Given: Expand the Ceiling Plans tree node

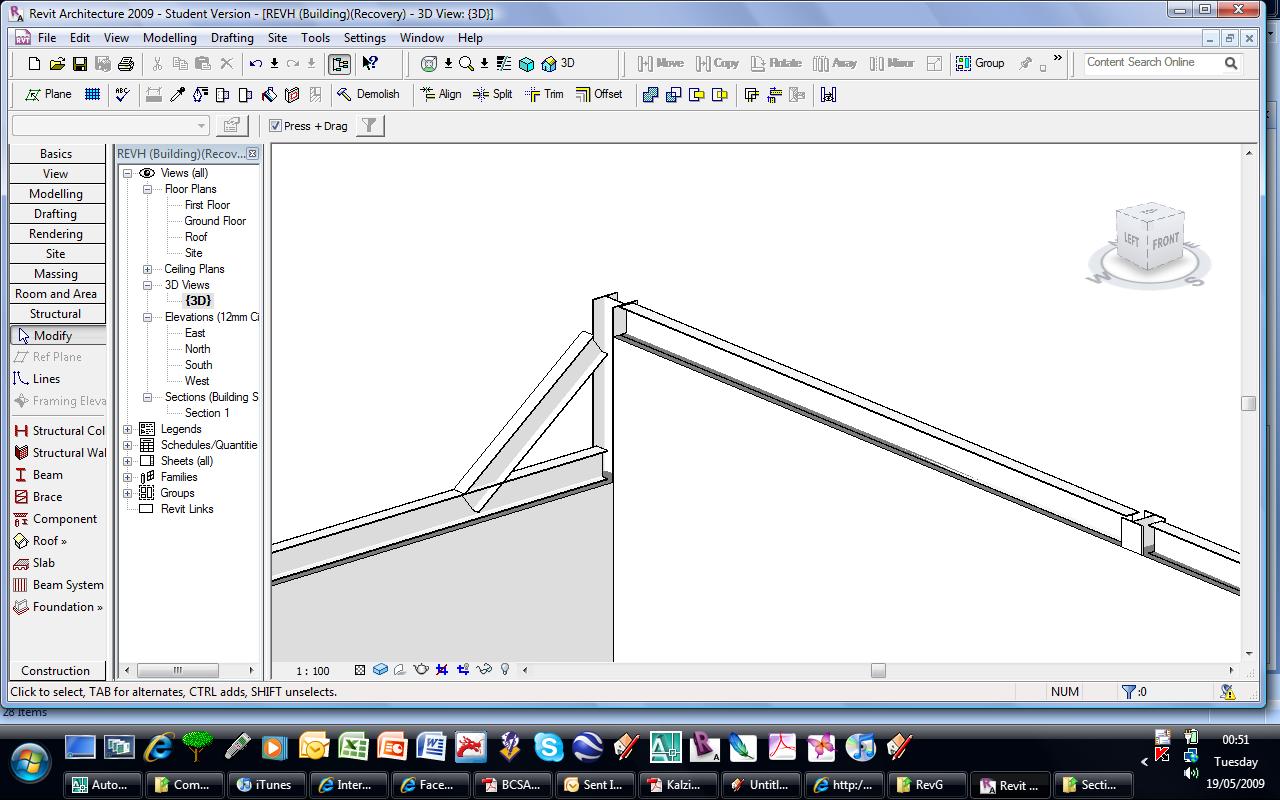Looking at the screenshot, I should (147, 269).
